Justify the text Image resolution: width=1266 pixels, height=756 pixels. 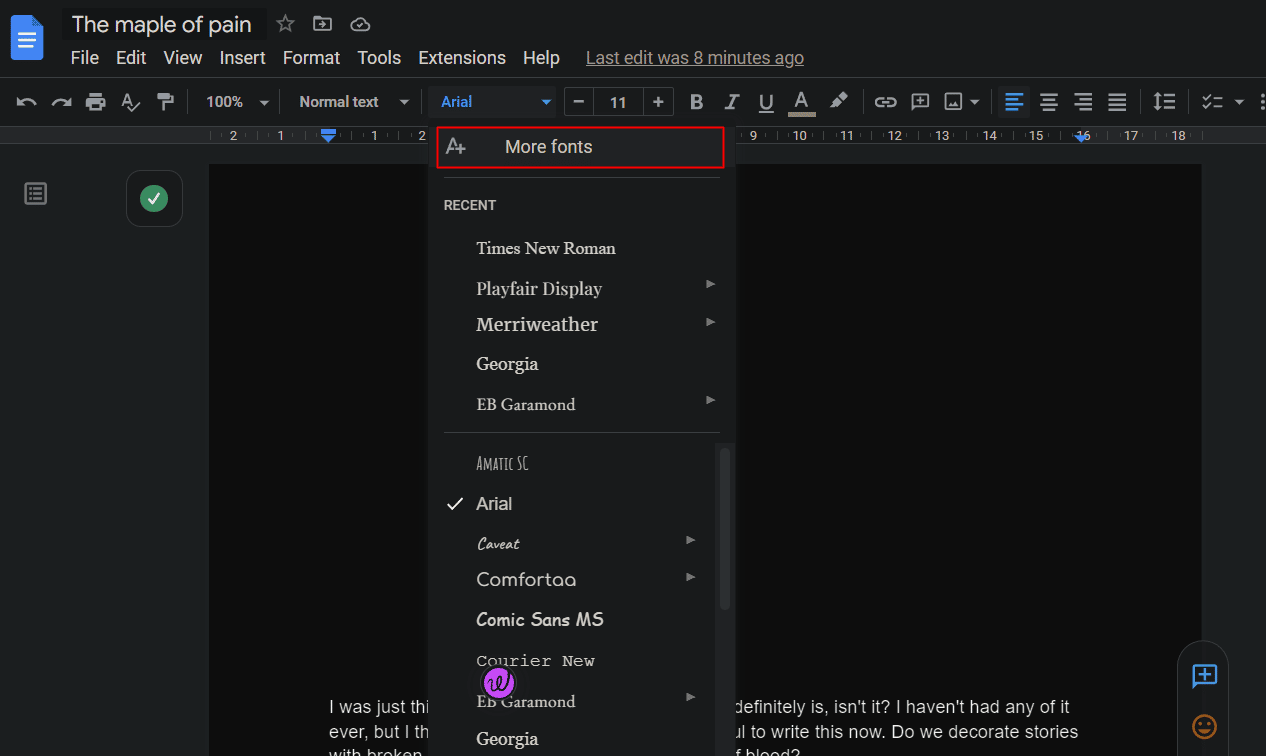[1117, 102]
